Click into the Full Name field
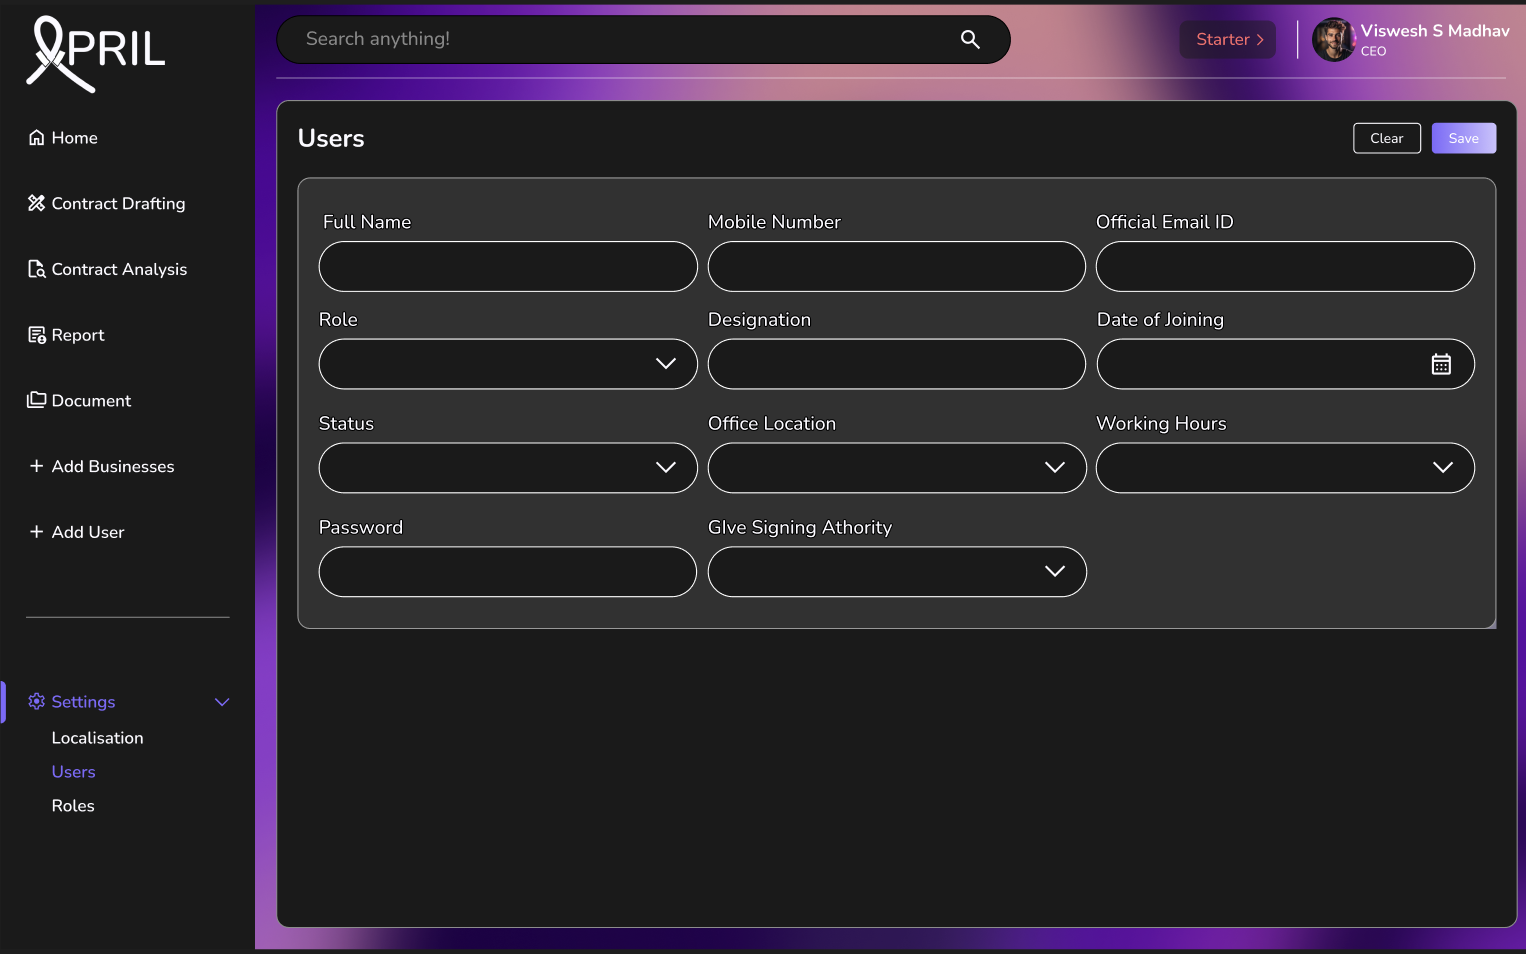Image resolution: width=1526 pixels, height=954 pixels. pyautogui.click(x=508, y=267)
